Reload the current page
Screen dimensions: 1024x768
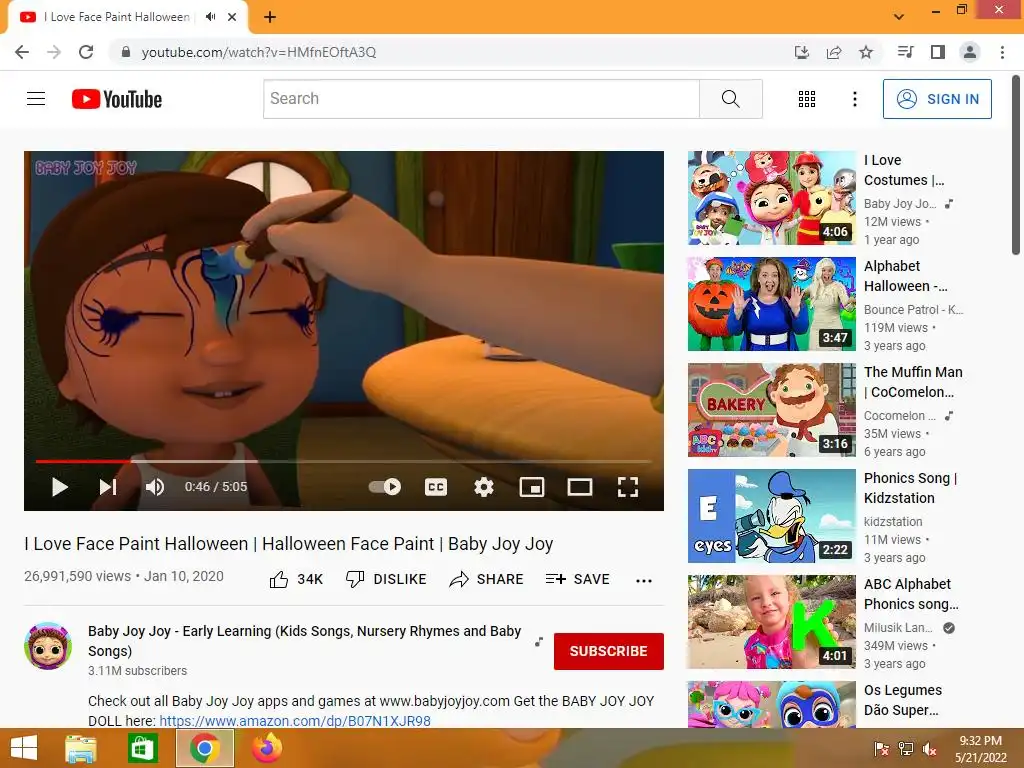[86, 52]
